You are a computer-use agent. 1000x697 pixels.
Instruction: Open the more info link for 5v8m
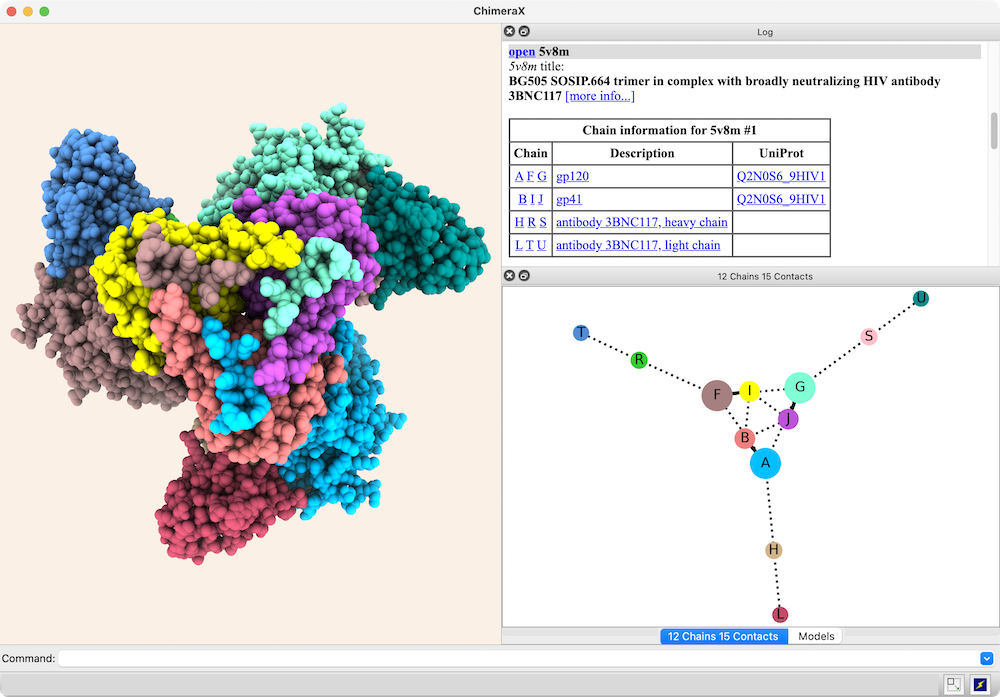(x=599, y=96)
